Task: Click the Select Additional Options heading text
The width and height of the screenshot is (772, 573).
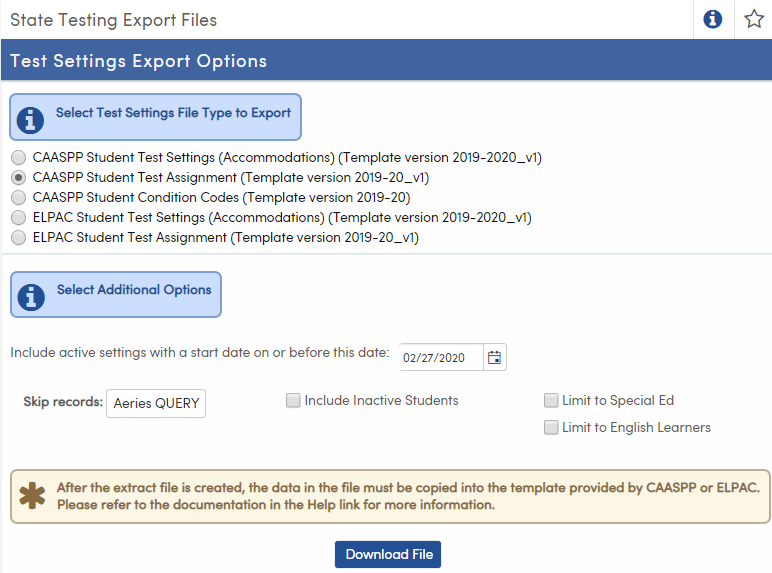Action: [134, 289]
